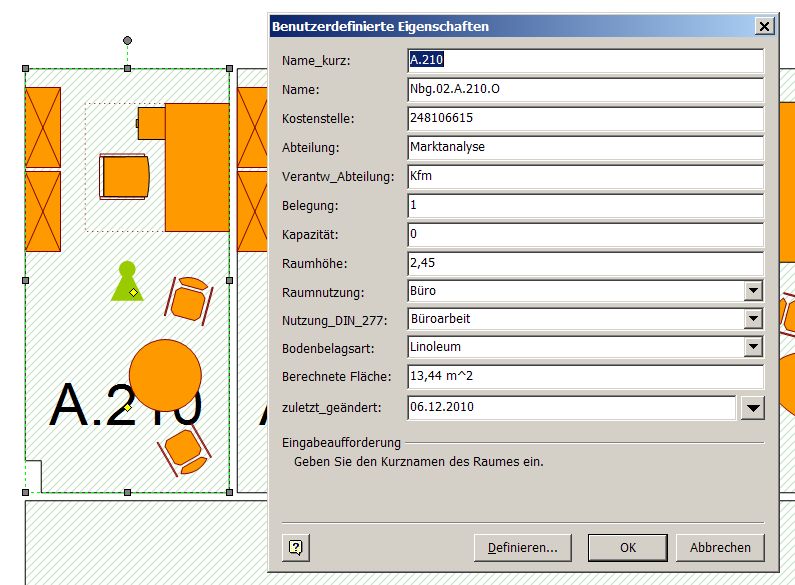Click the Definieren... button

pos(522,547)
